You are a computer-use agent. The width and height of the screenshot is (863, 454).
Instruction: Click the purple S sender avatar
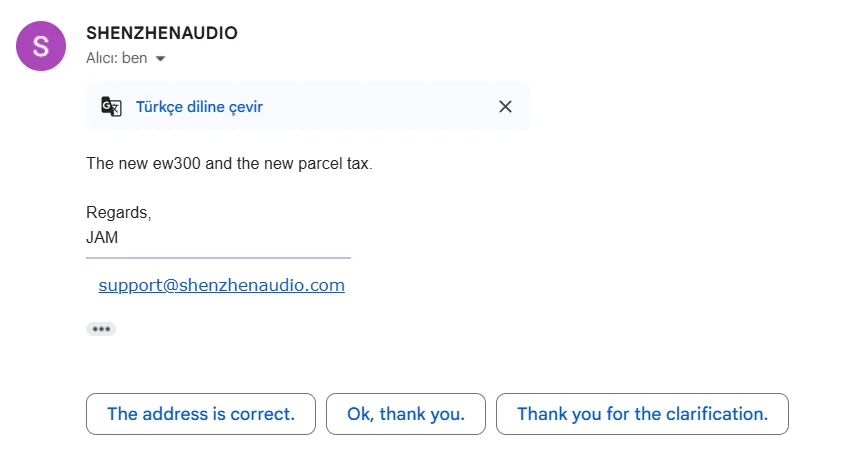tap(41, 45)
